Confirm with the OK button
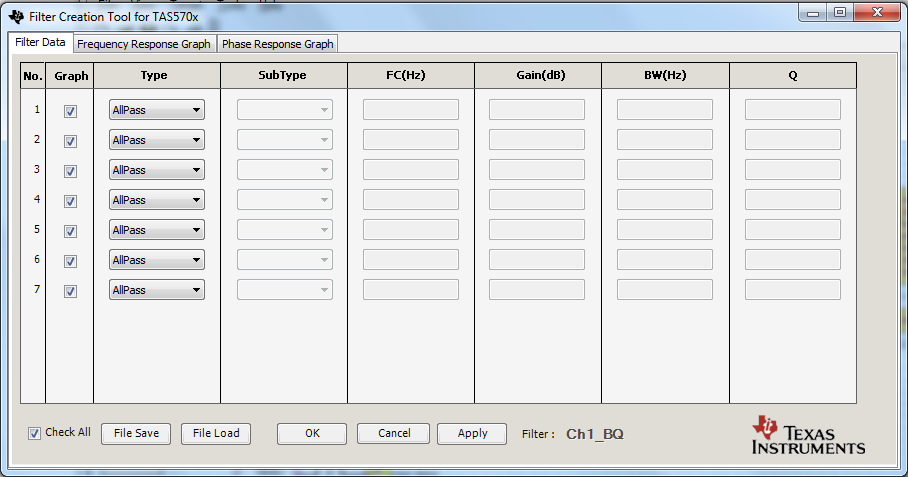 [312, 434]
